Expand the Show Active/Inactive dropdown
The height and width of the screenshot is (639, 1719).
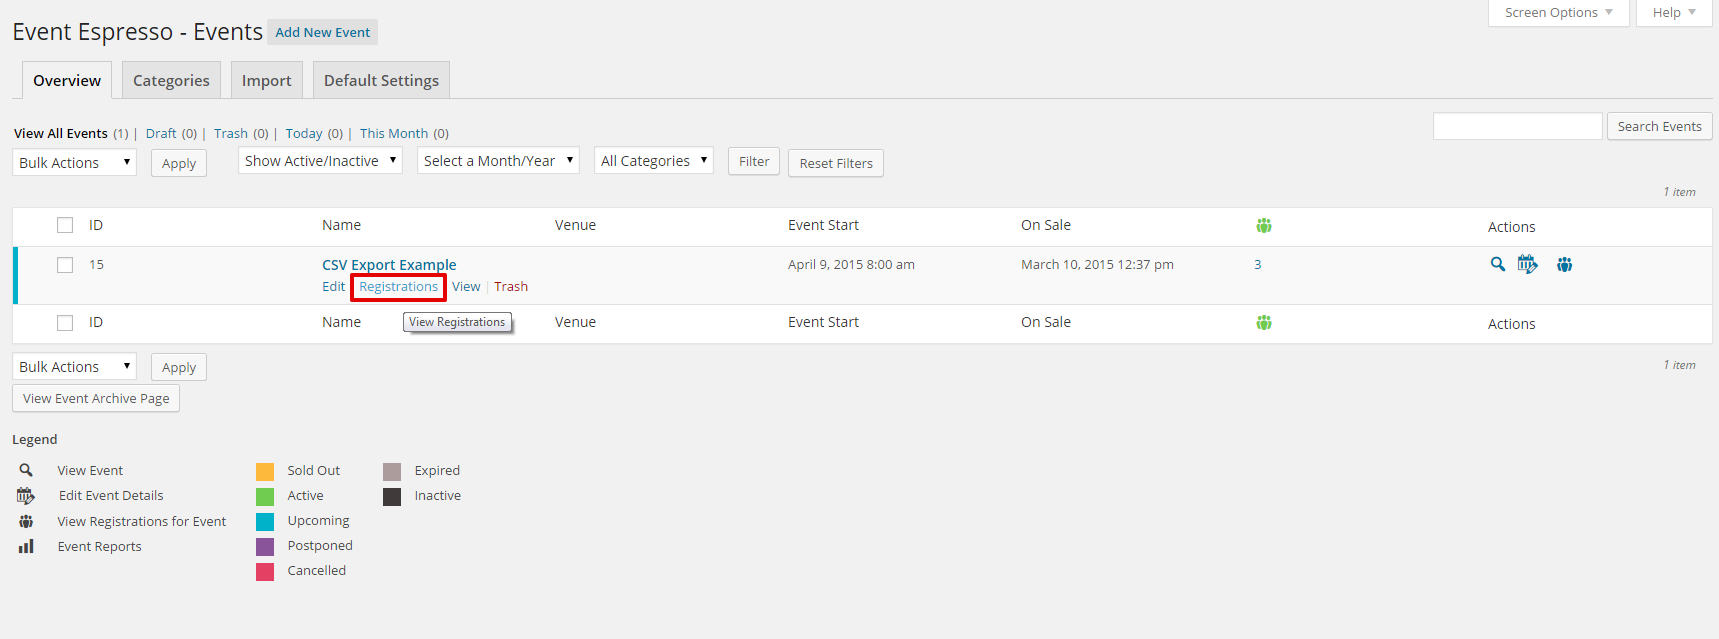[320, 160]
